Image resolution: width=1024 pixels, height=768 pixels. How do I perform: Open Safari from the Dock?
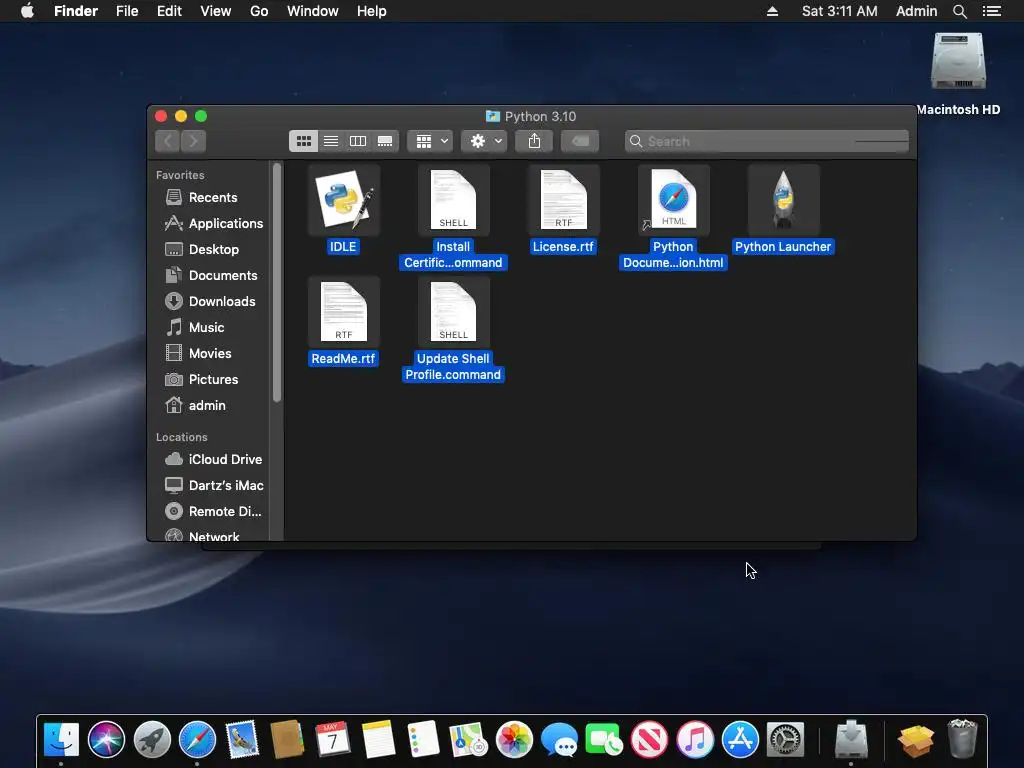pyautogui.click(x=197, y=740)
